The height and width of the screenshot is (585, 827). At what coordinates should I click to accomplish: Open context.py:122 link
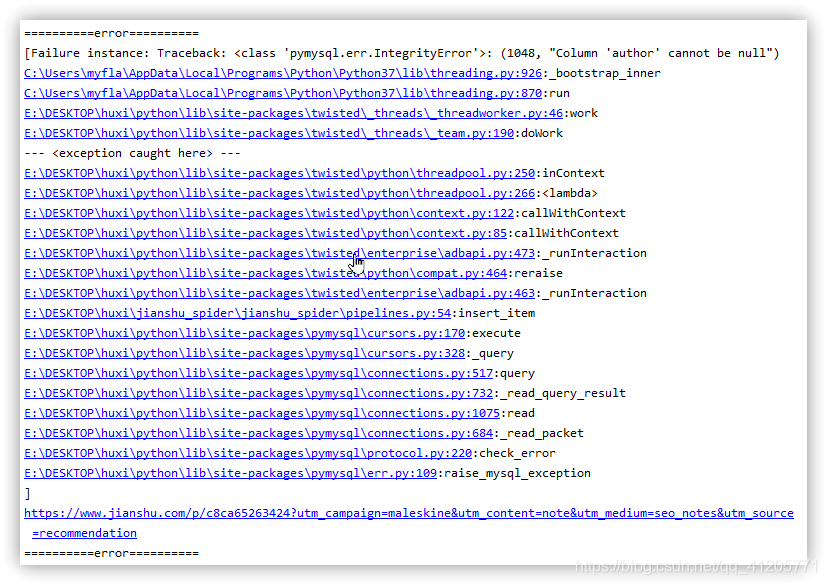point(269,214)
